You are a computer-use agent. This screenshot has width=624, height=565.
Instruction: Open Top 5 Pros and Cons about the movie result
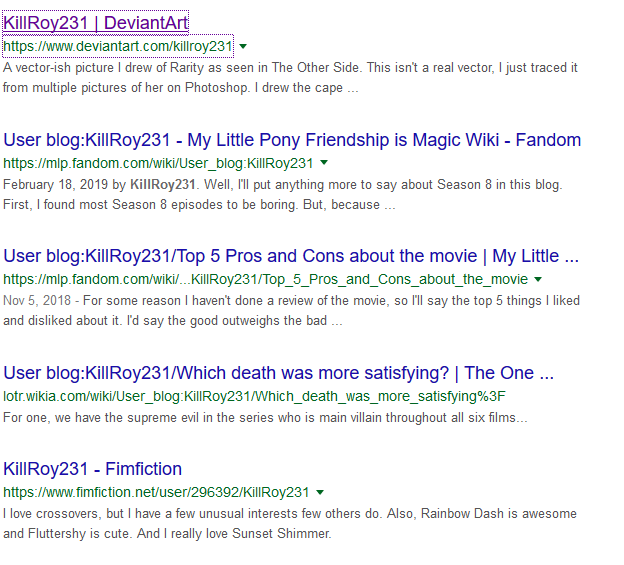click(x=291, y=256)
